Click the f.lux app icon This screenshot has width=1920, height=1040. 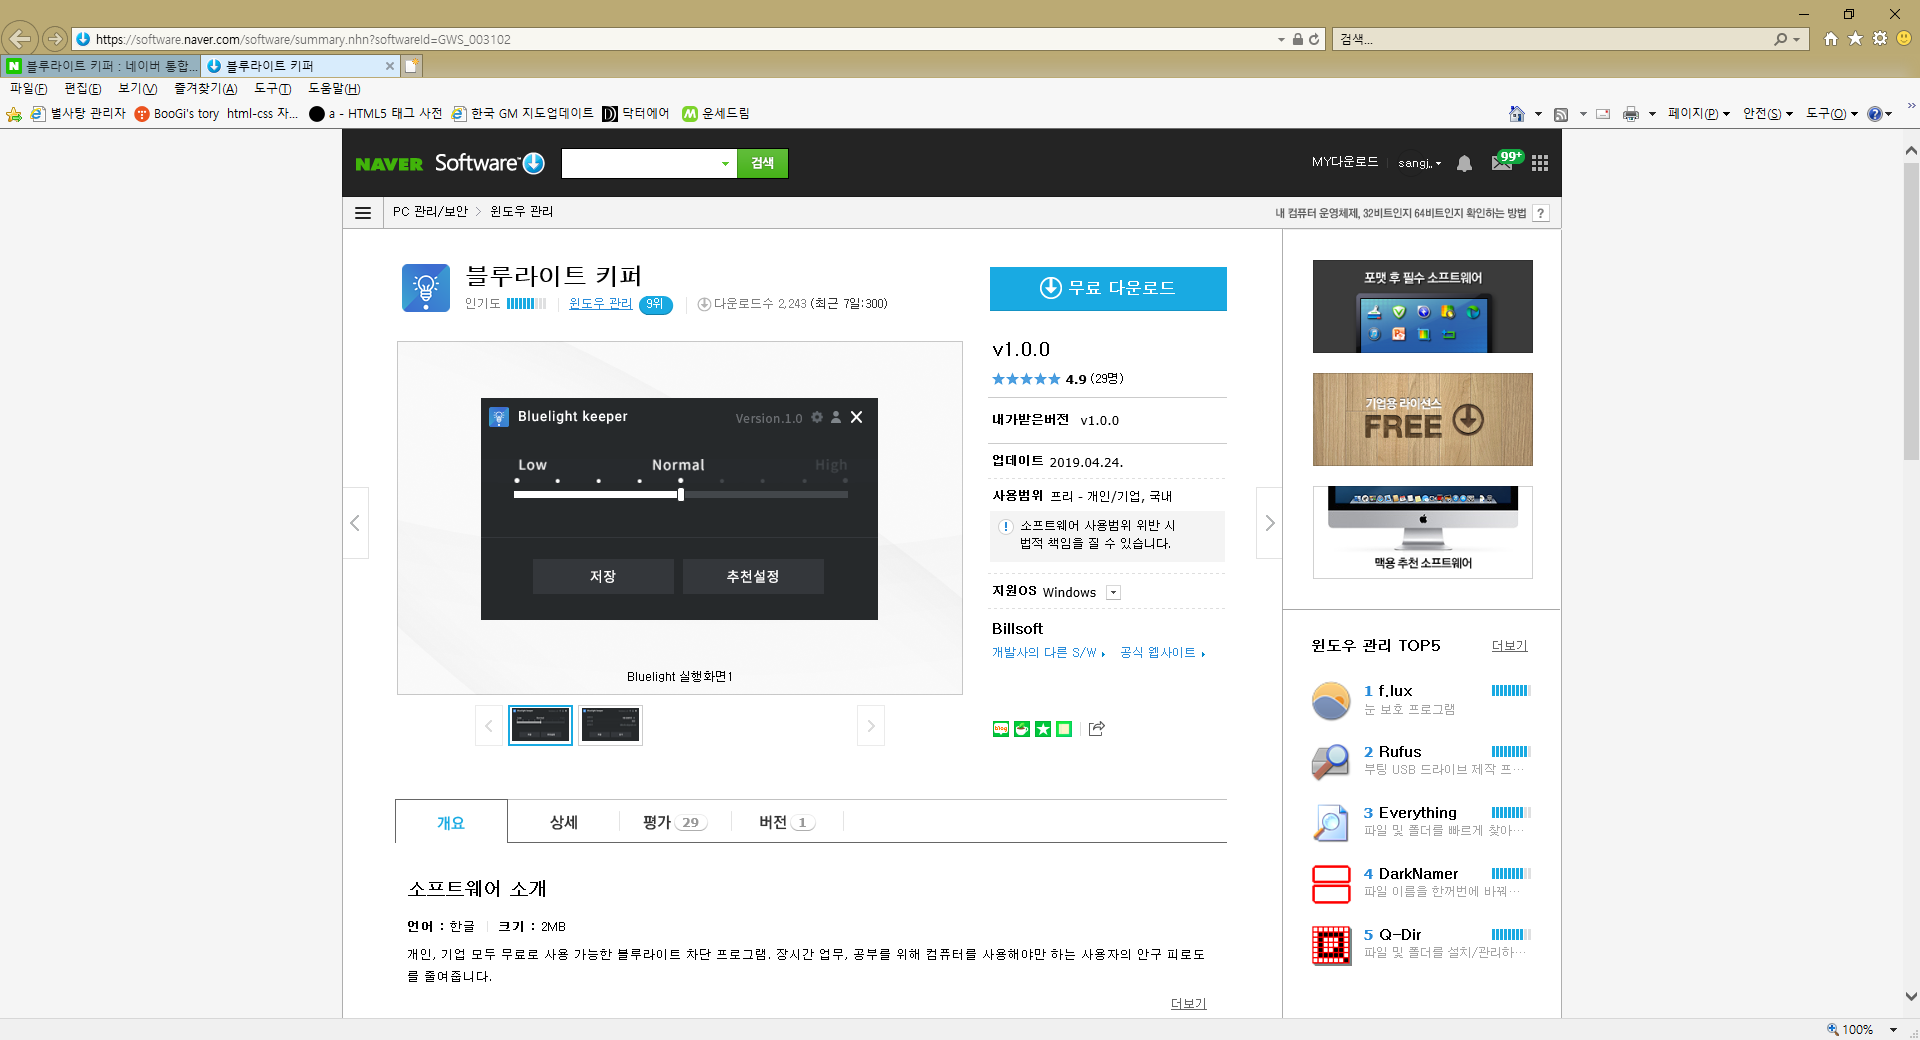click(1331, 700)
